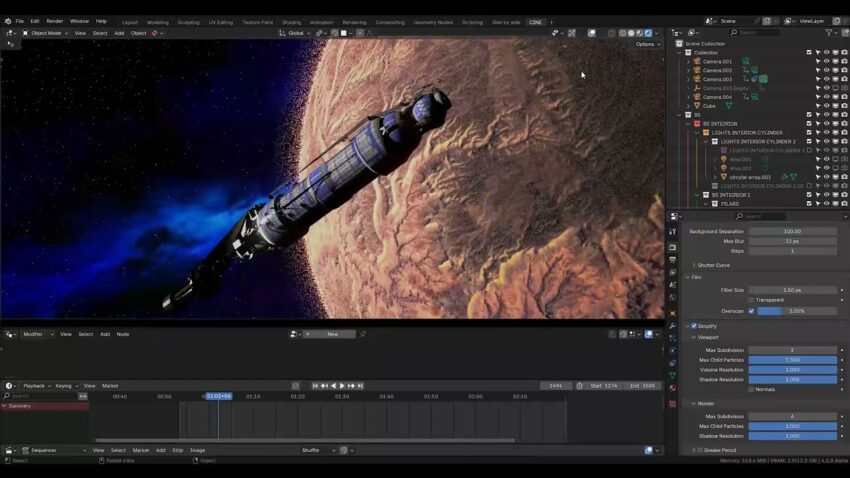Switch to the Compositing workspace tab
Image resolution: width=850 pixels, height=478 pixels.
pyautogui.click(x=390, y=22)
